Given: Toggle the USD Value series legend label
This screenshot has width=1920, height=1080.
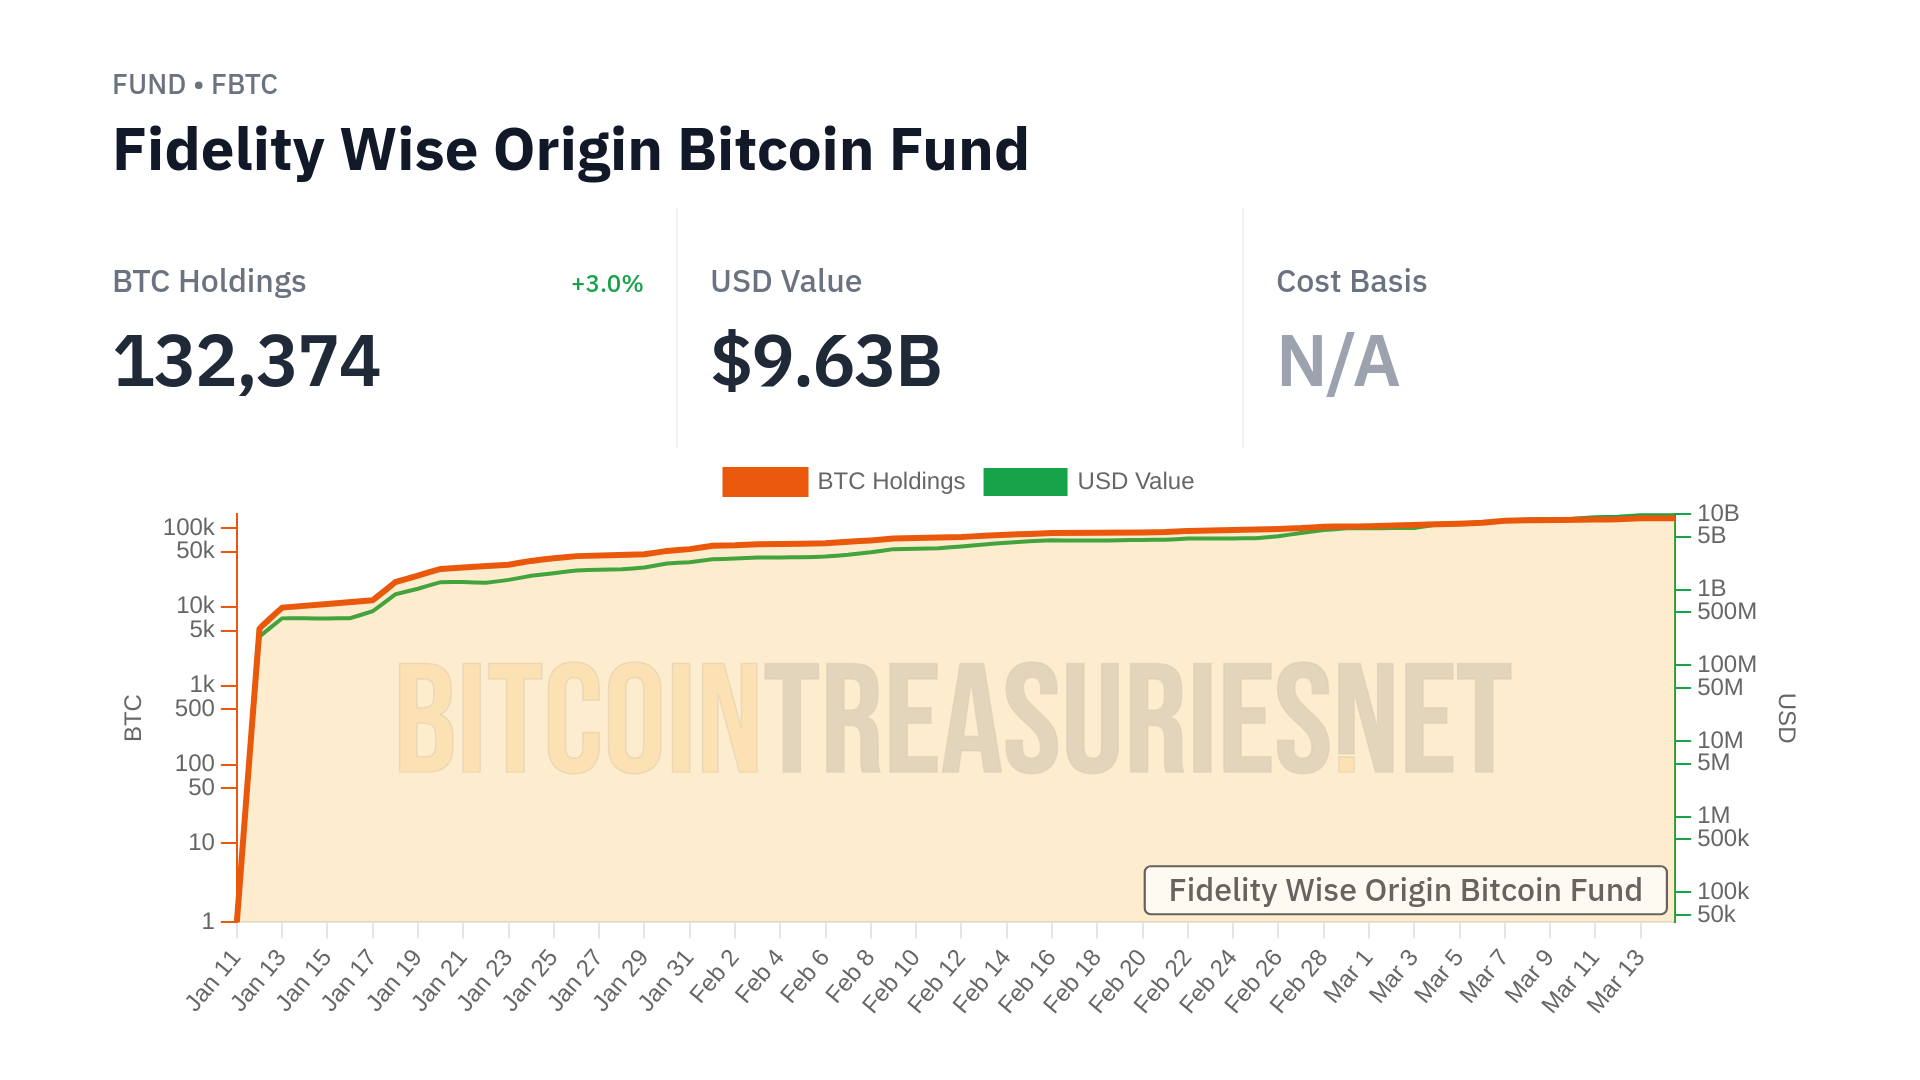Looking at the screenshot, I should coord(1135,482).
